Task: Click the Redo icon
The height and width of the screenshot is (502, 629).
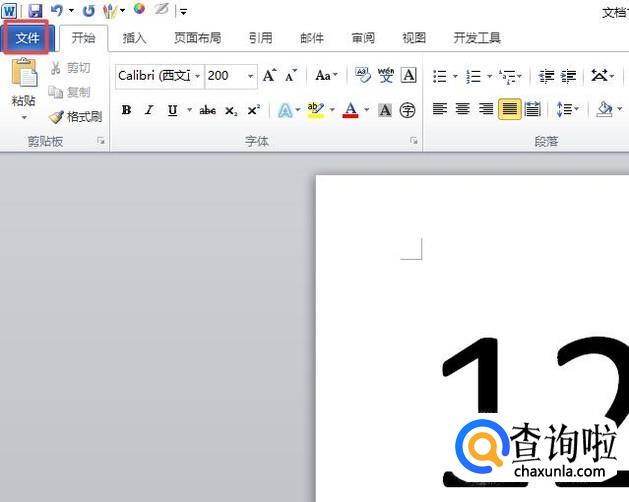Action: click(x=88, y=10)
